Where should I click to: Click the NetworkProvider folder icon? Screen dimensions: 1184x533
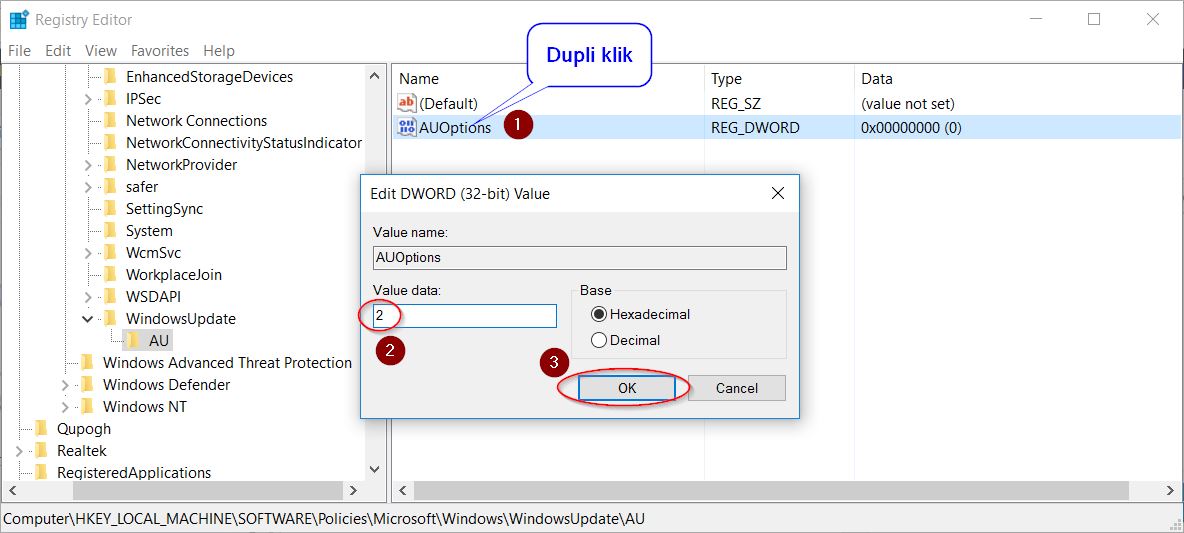110,165
